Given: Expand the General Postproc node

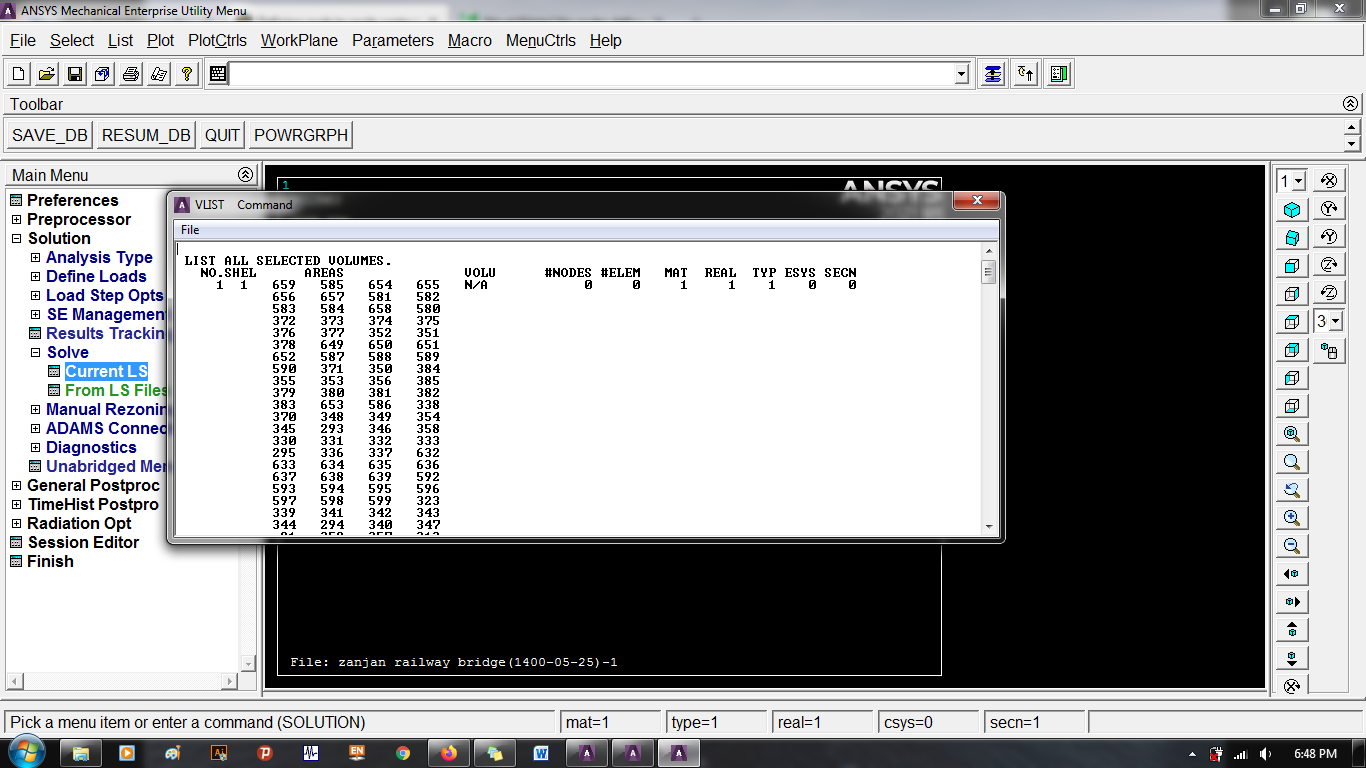Looking at the screenshot, I should pos(16,485).
